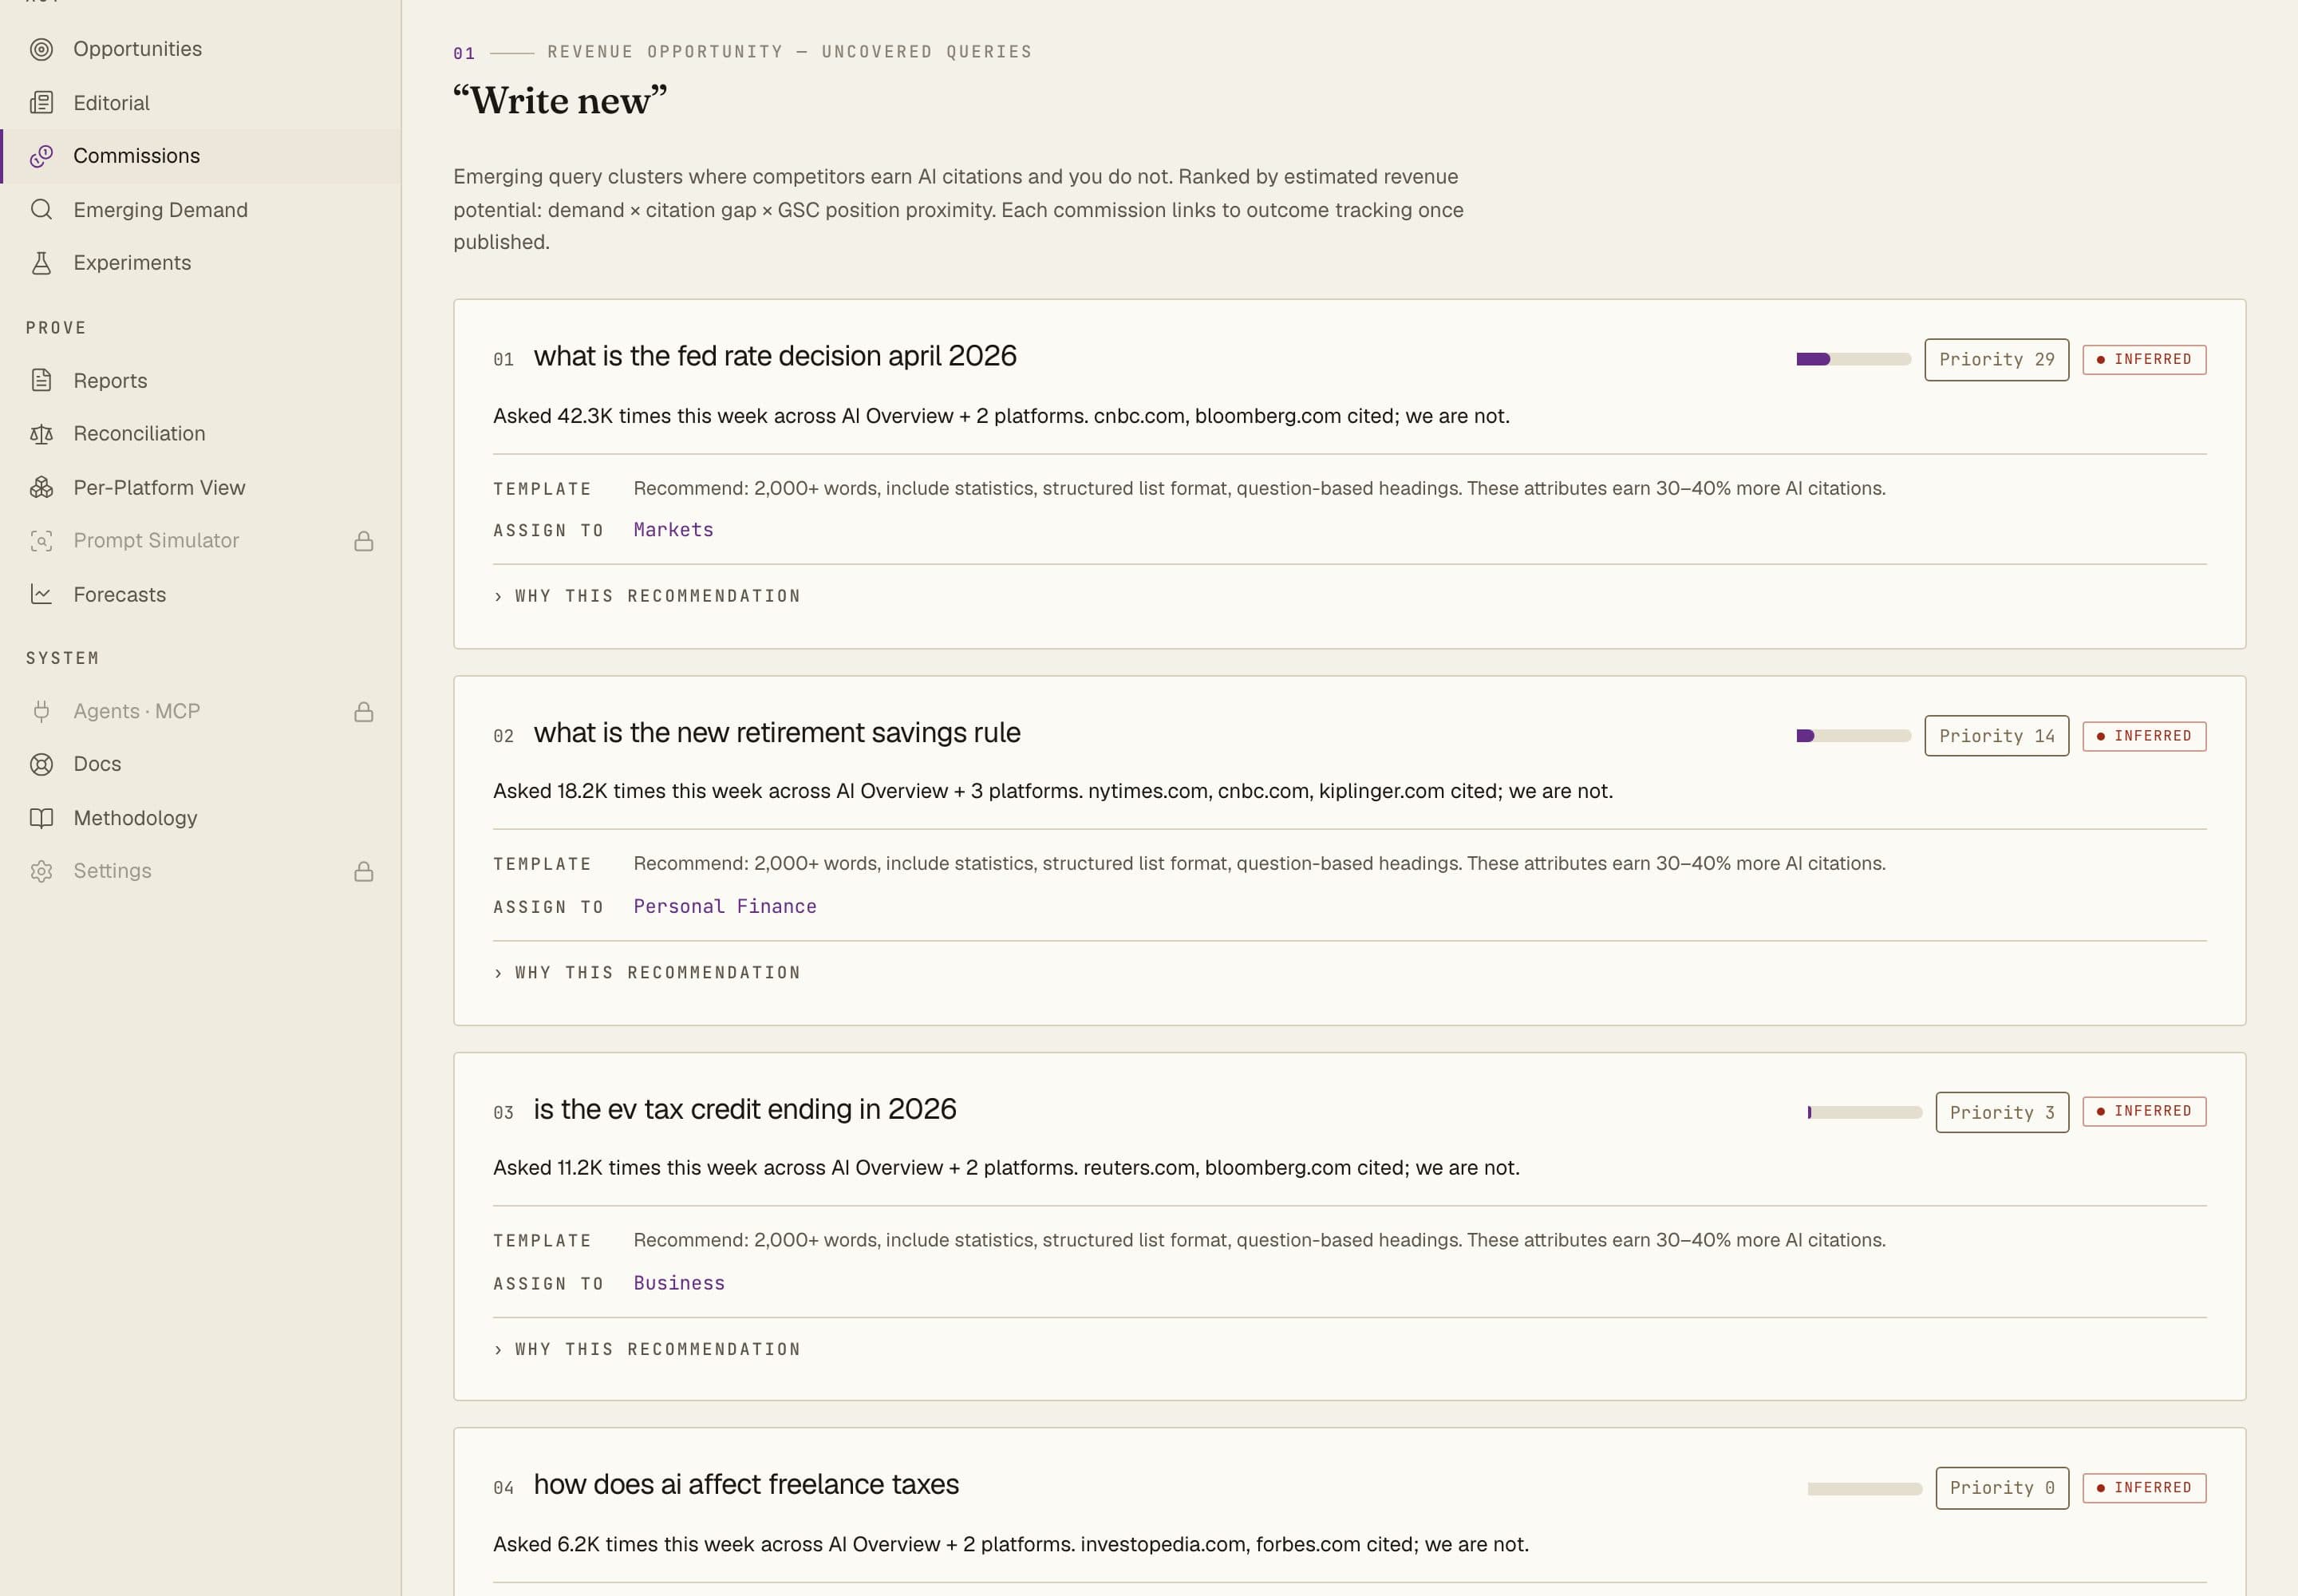The image size is (2298, 1596).
Task: Click the Methodology book icon
Action: 41,818
